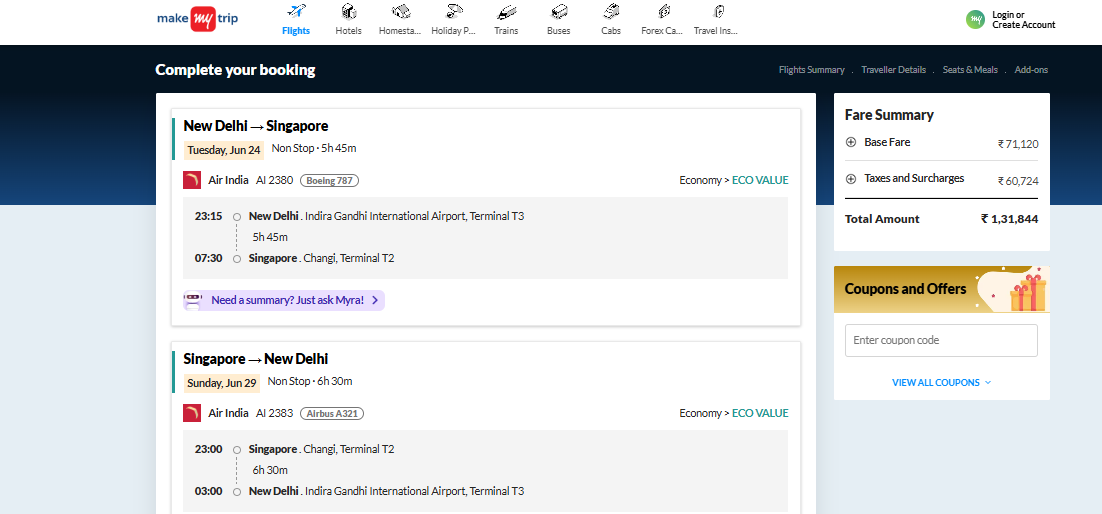The width and height of the screenshot is (1102, 514).
Task: Click the Tuesday, Jun 24 date tag
Action: click(223, 150)
